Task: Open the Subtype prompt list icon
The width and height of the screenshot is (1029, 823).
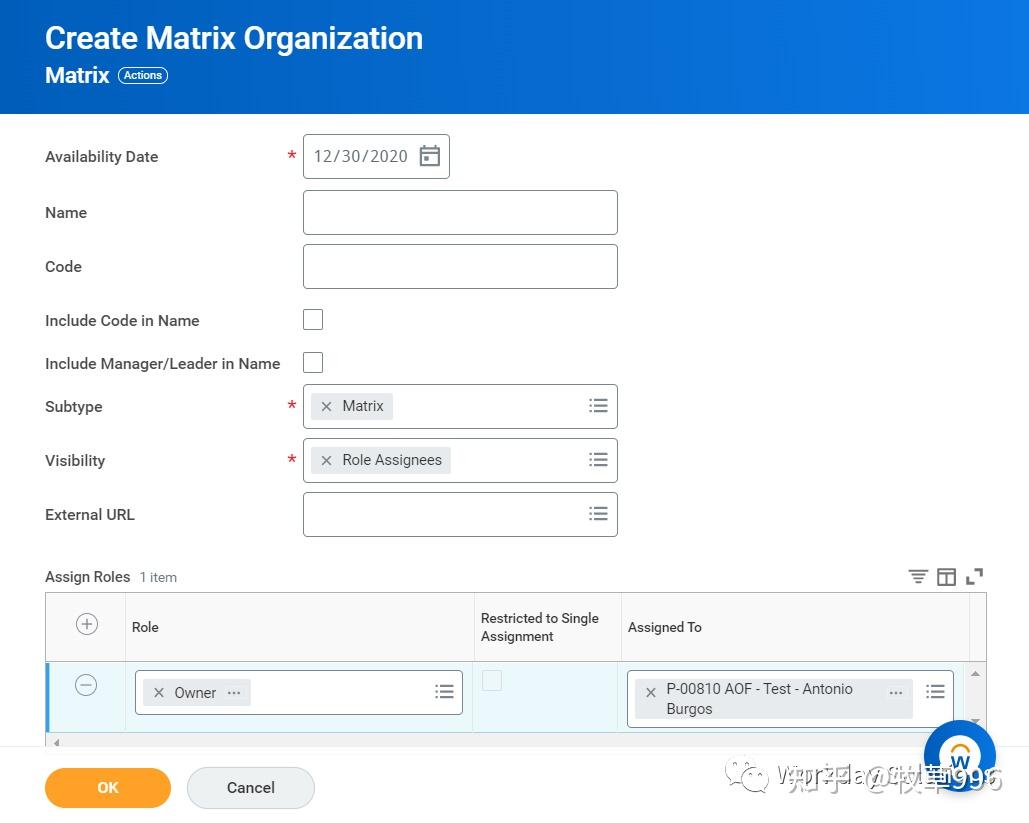Action: coord(598,406)
